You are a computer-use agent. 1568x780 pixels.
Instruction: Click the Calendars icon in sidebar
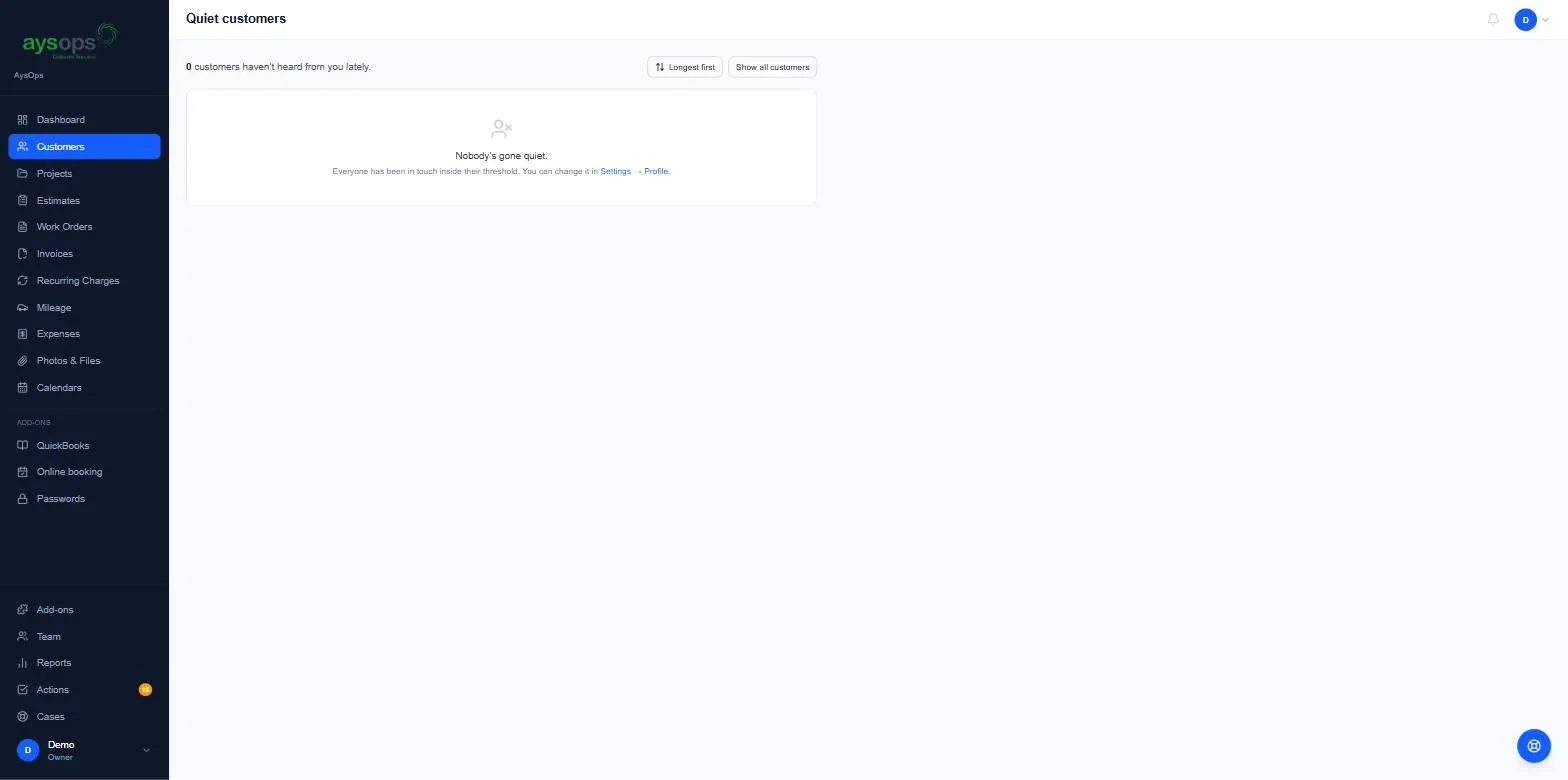tap(23, 388)
